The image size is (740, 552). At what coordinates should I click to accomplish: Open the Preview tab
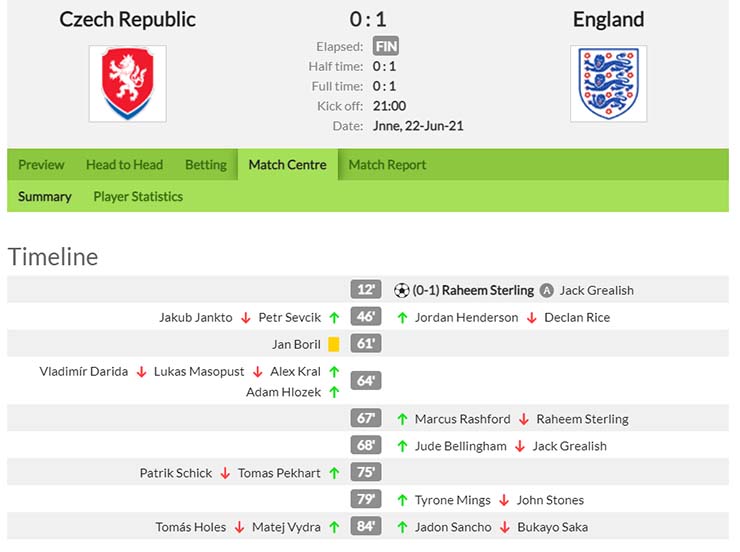coord(41,165)
